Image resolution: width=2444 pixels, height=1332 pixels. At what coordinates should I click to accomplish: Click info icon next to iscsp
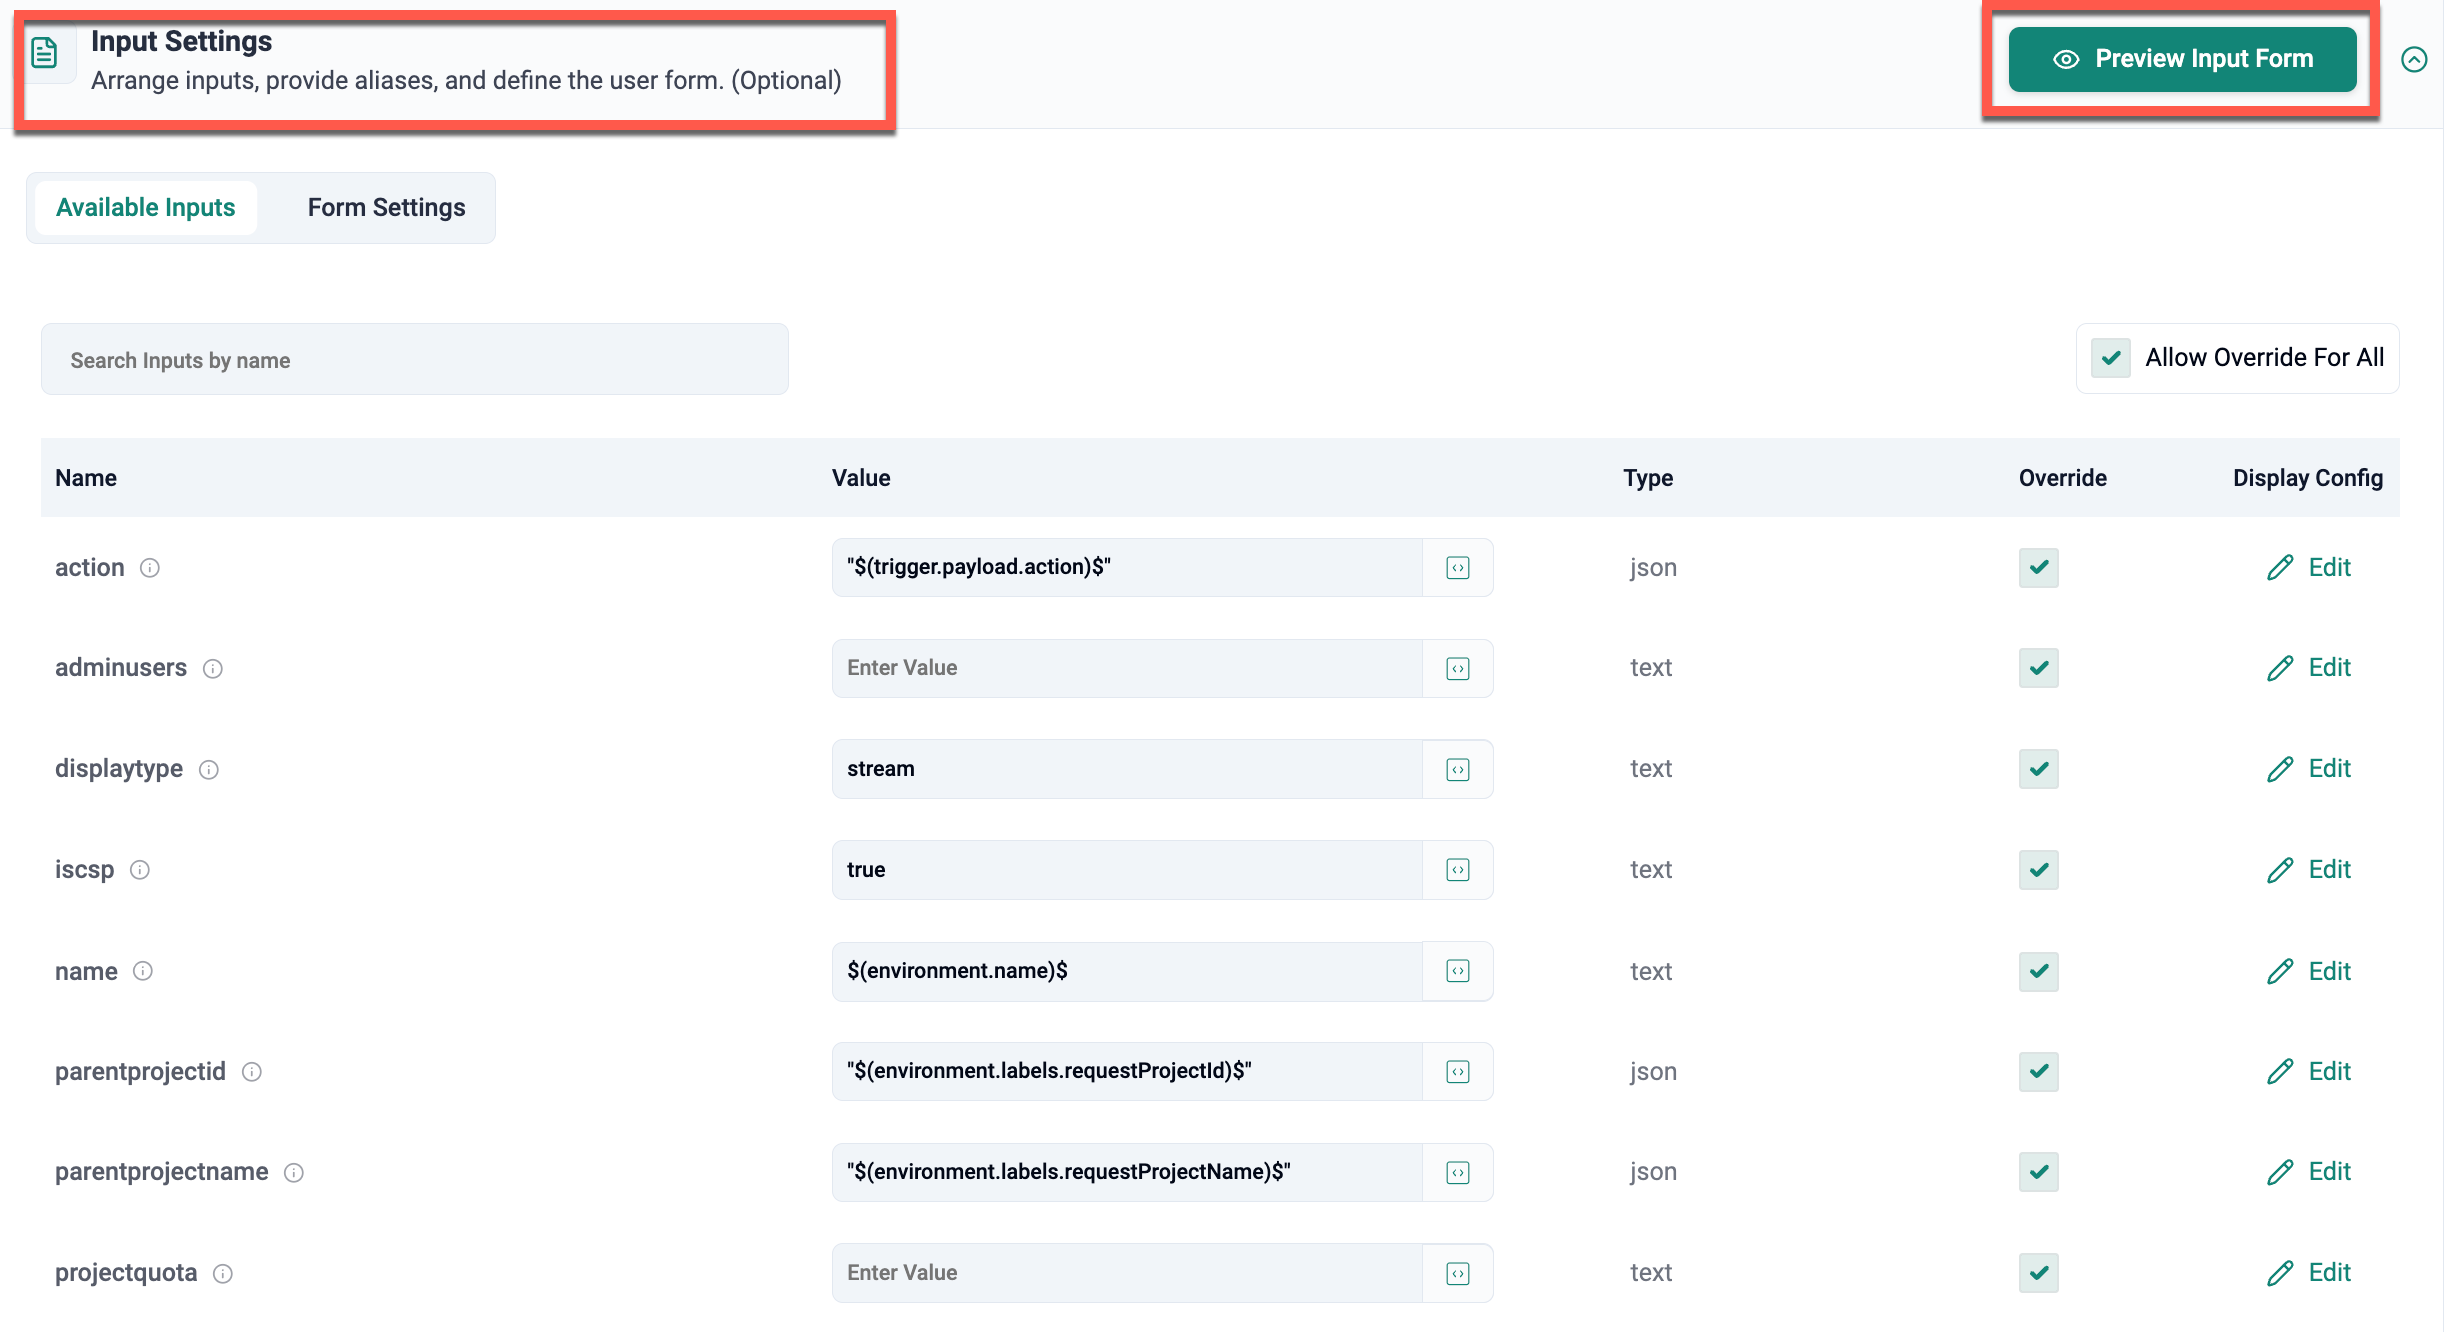point(140,870)
